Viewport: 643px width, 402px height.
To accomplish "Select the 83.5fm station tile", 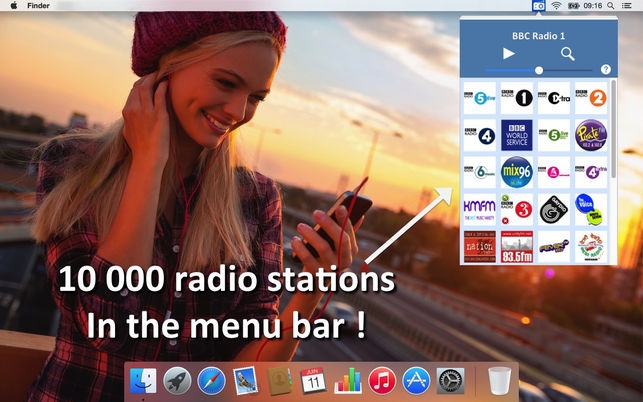I will point(517,247).
